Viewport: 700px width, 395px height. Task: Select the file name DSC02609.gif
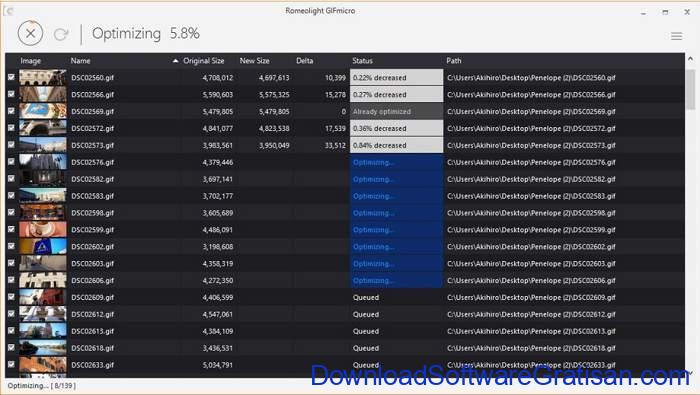[x=92, y=297]
